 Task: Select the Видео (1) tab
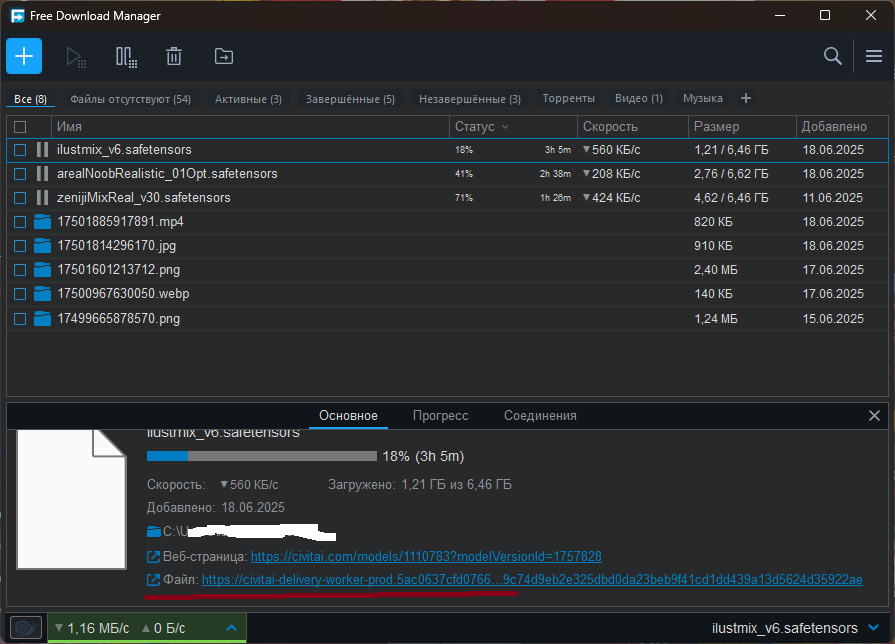point(639,98)
